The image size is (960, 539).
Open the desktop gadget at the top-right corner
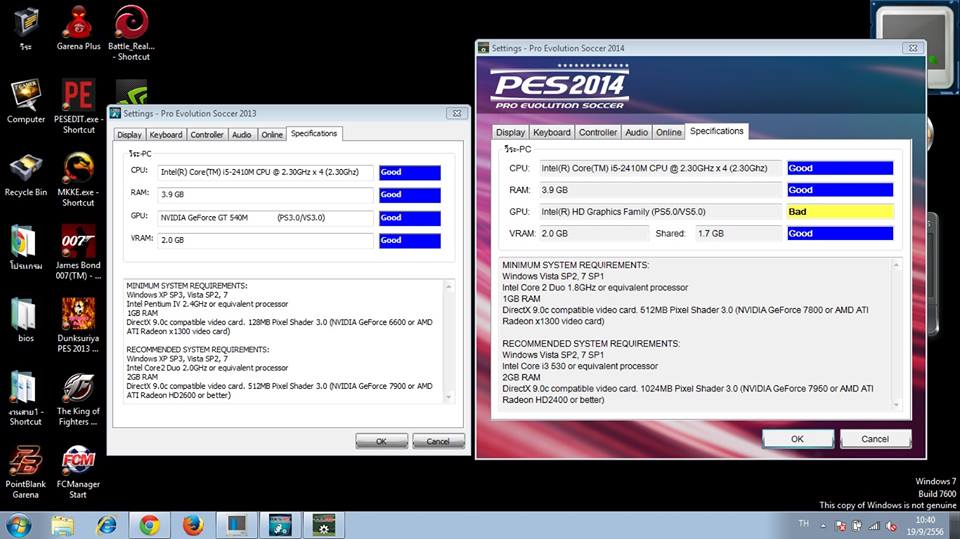coord(915,48)
